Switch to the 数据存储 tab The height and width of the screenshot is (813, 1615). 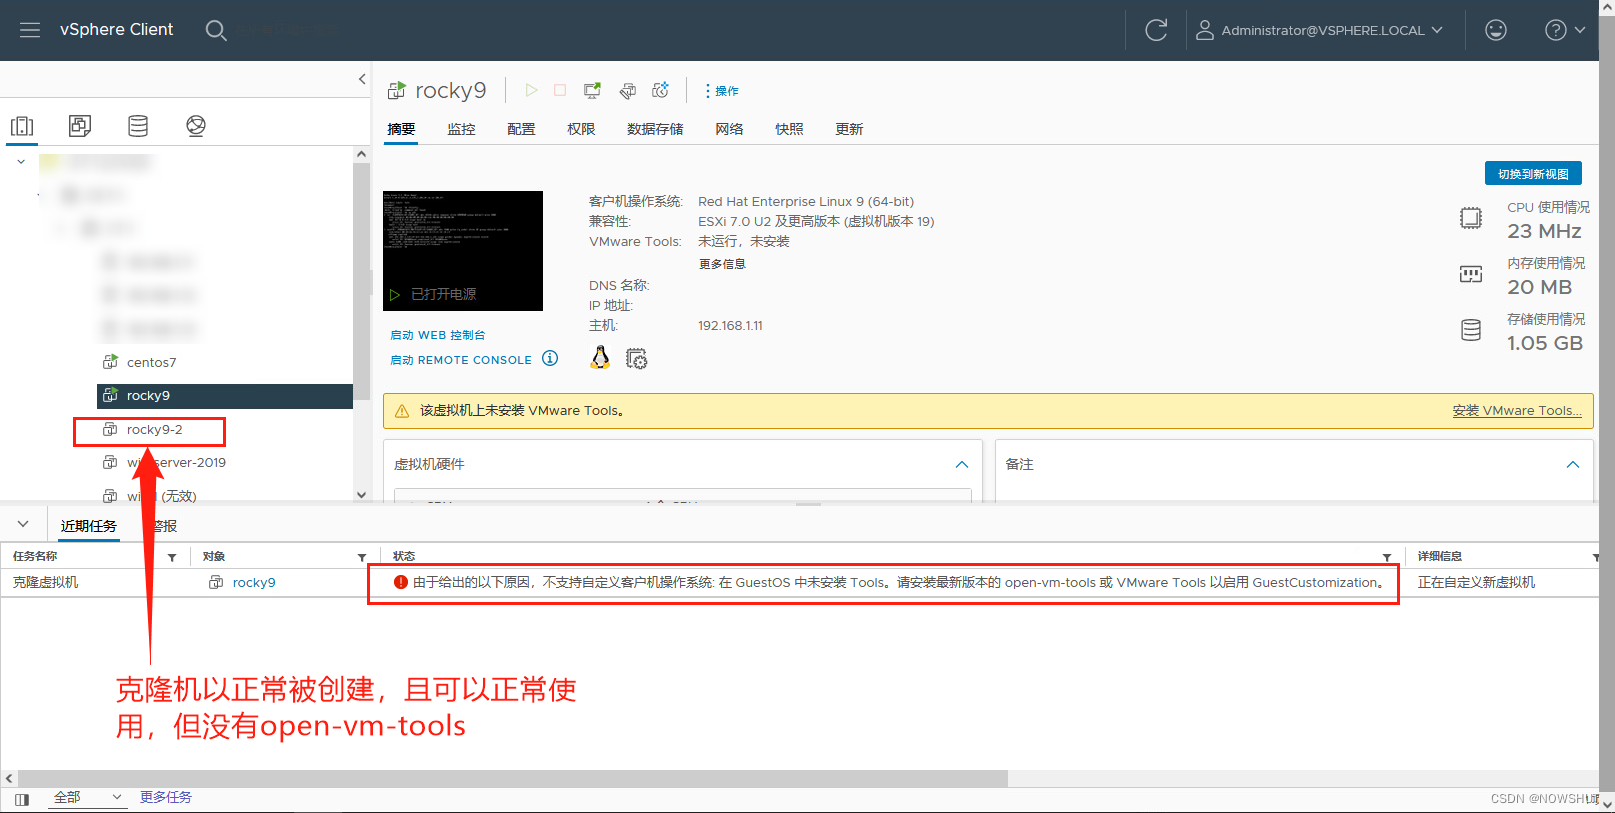tap(655, 129)
